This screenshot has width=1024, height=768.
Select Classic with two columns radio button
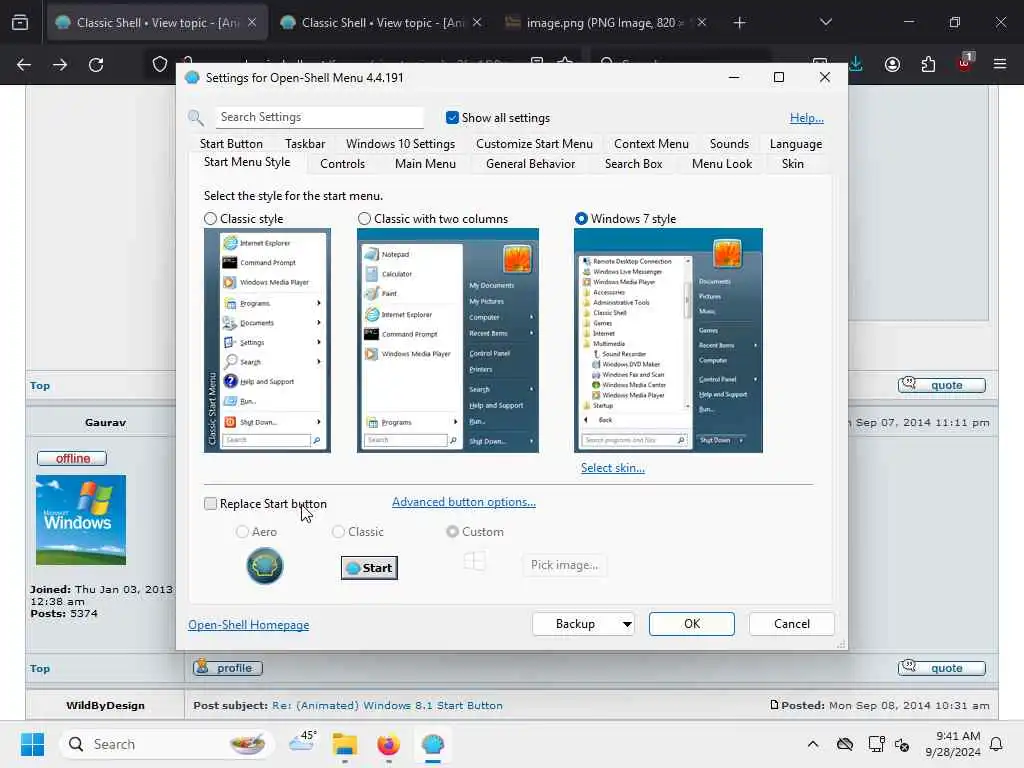coord(364,219)
